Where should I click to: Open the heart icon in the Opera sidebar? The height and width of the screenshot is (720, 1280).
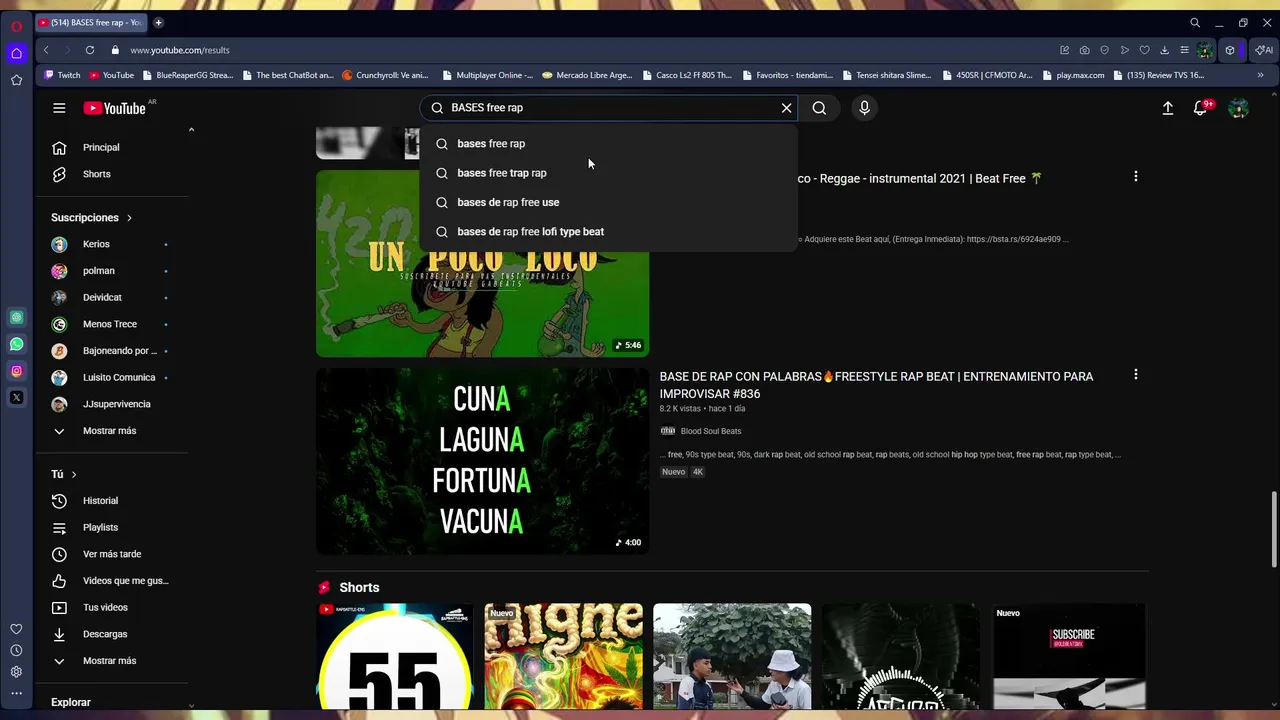click(16, 629)
